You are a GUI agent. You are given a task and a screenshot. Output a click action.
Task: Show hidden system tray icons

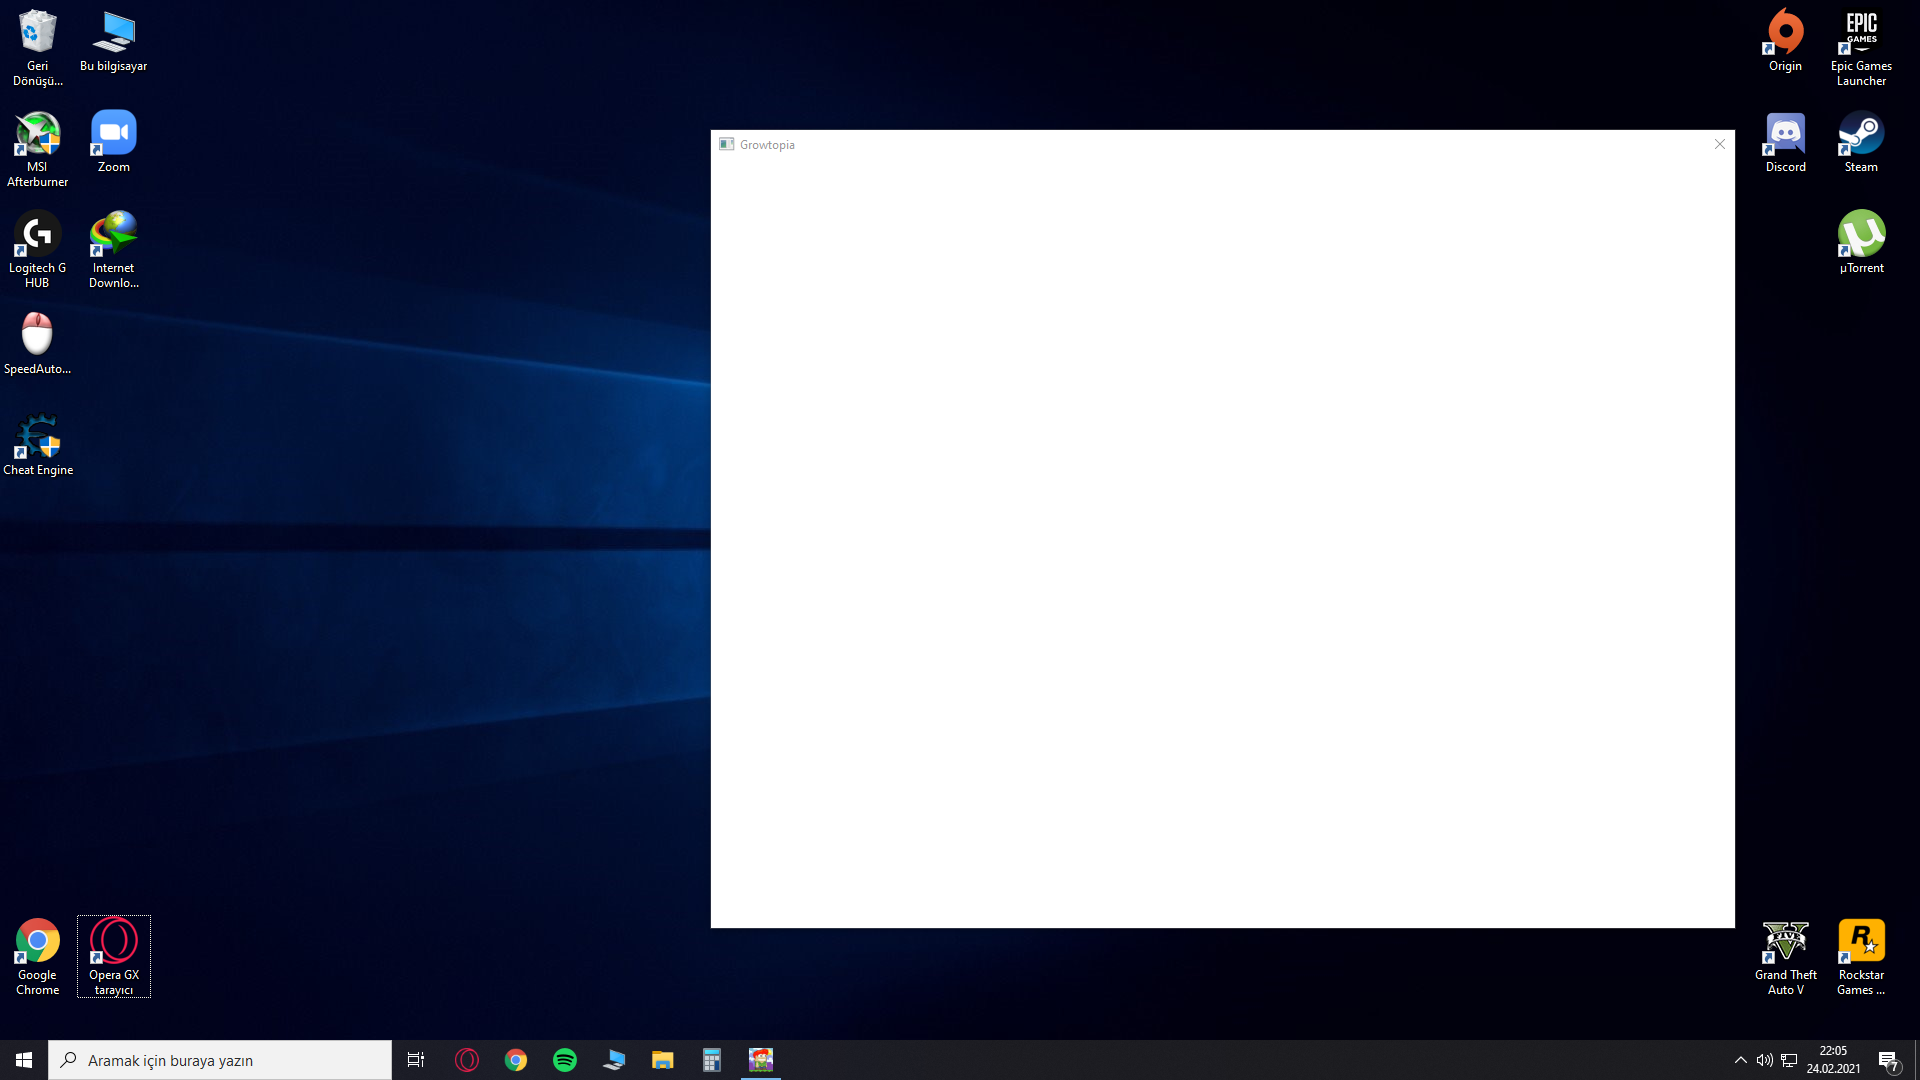point(1740,1060)
